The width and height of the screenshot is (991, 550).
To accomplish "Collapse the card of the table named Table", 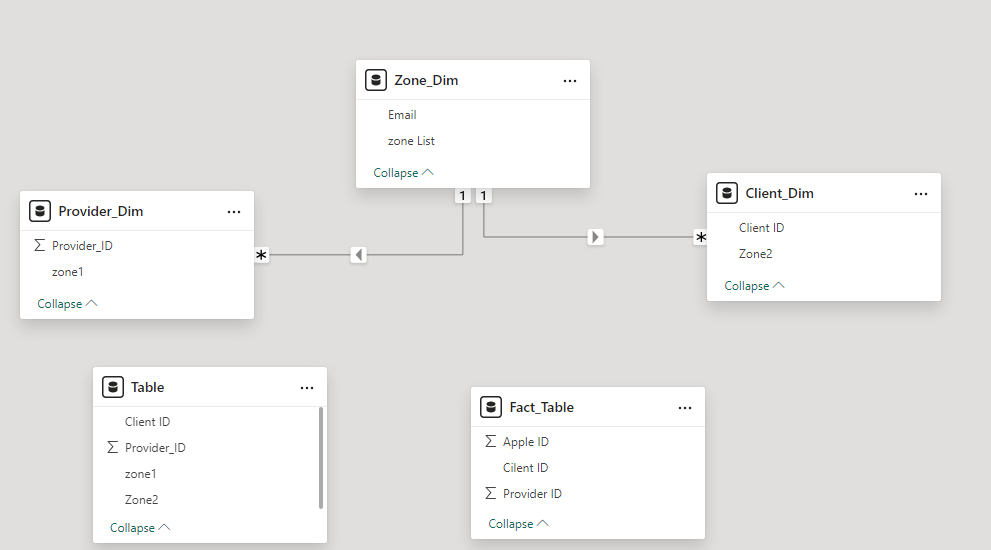I will coord(140,527).
